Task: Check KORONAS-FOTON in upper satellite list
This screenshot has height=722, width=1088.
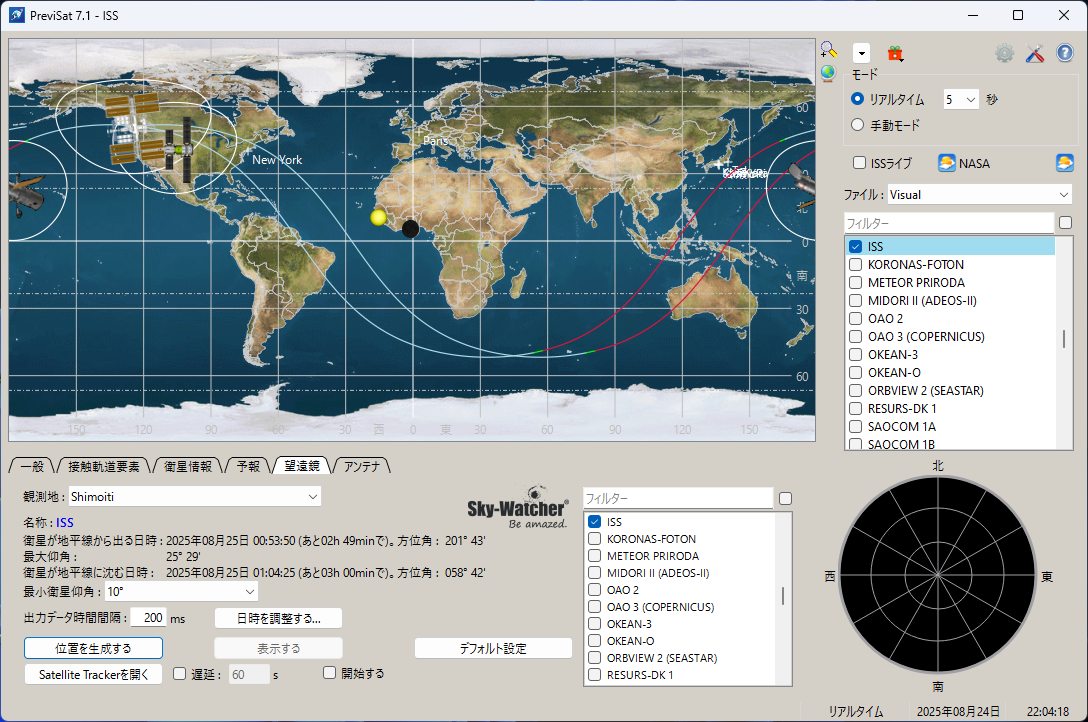Action: pyautogui.click(x=856, y=264)
